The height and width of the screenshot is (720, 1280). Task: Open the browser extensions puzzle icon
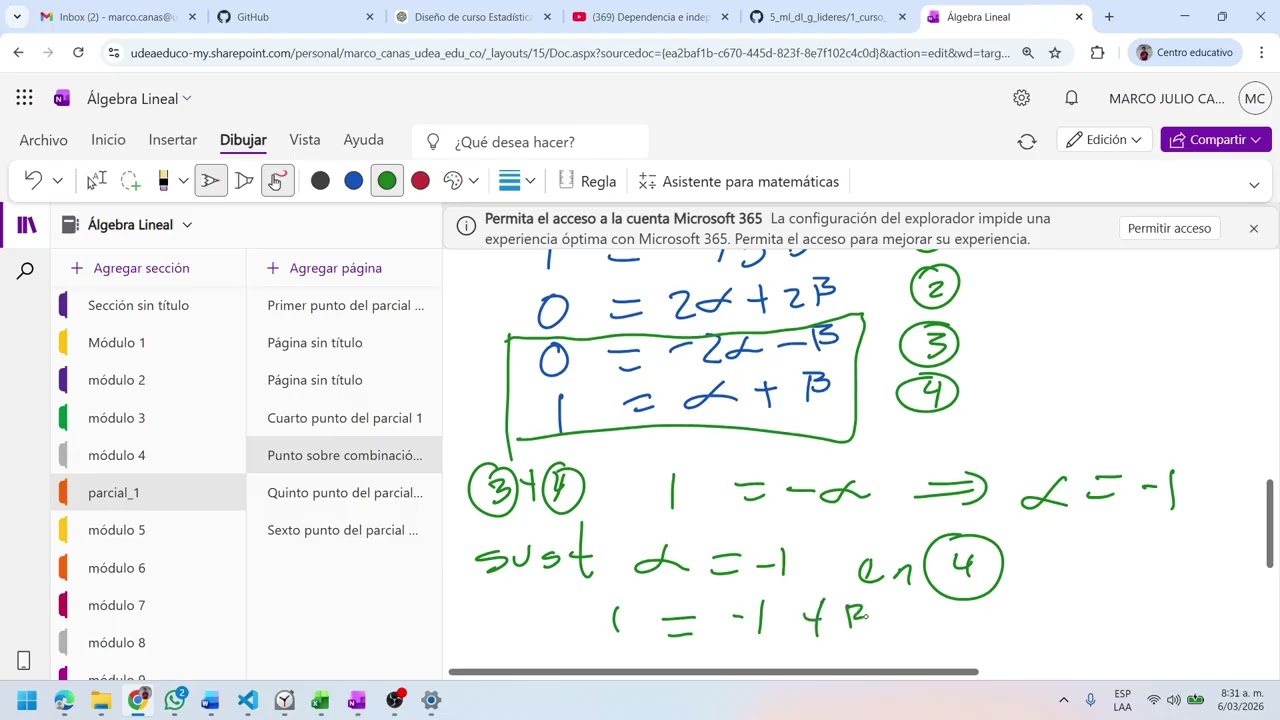click(1097, 53)
